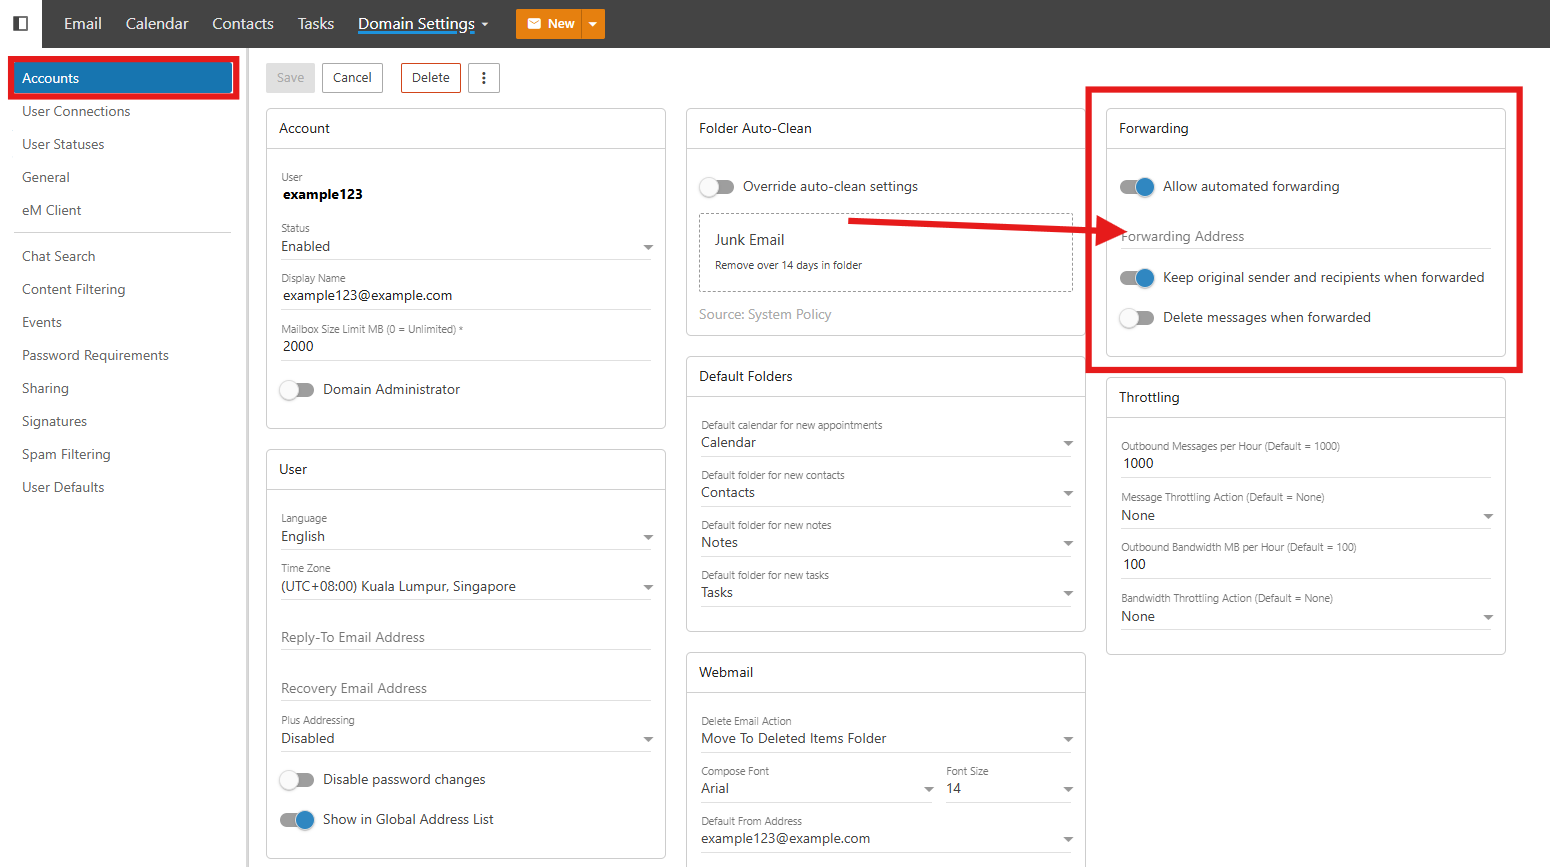Click the Source: System Policy text

point(765,315)
